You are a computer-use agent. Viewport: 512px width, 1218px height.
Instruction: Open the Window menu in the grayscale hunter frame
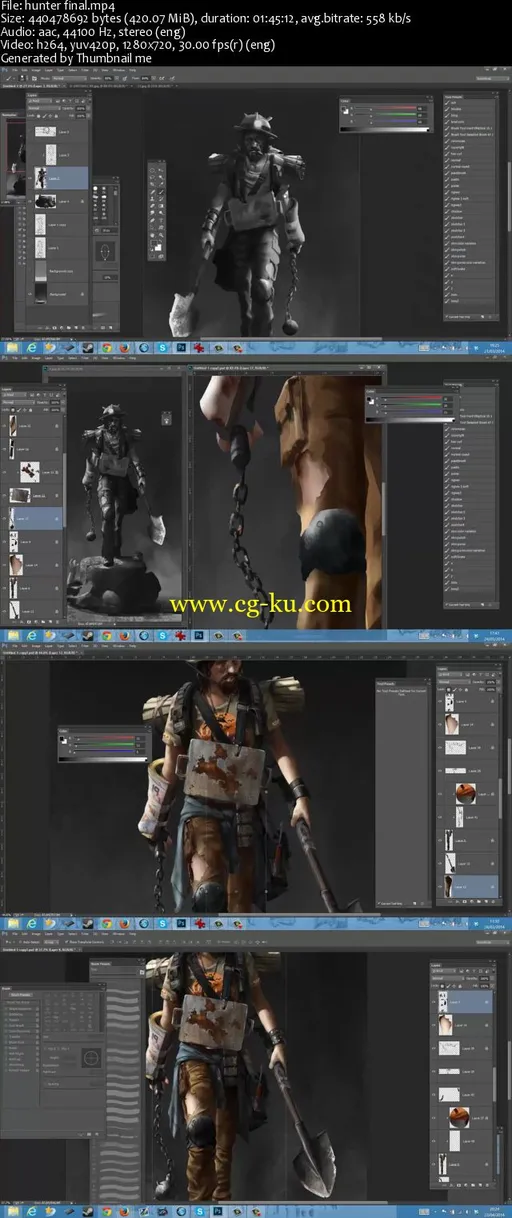[118, 69]
